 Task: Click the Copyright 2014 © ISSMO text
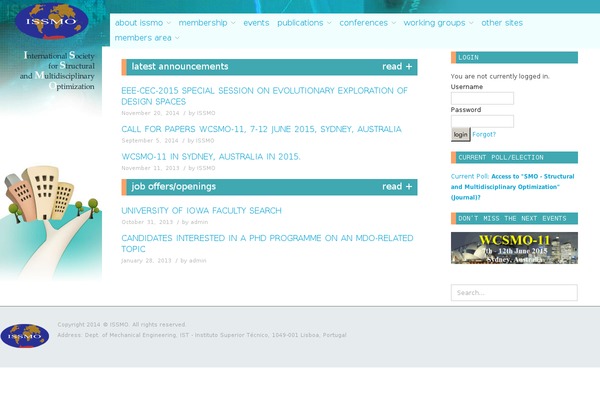click(121, 325)
